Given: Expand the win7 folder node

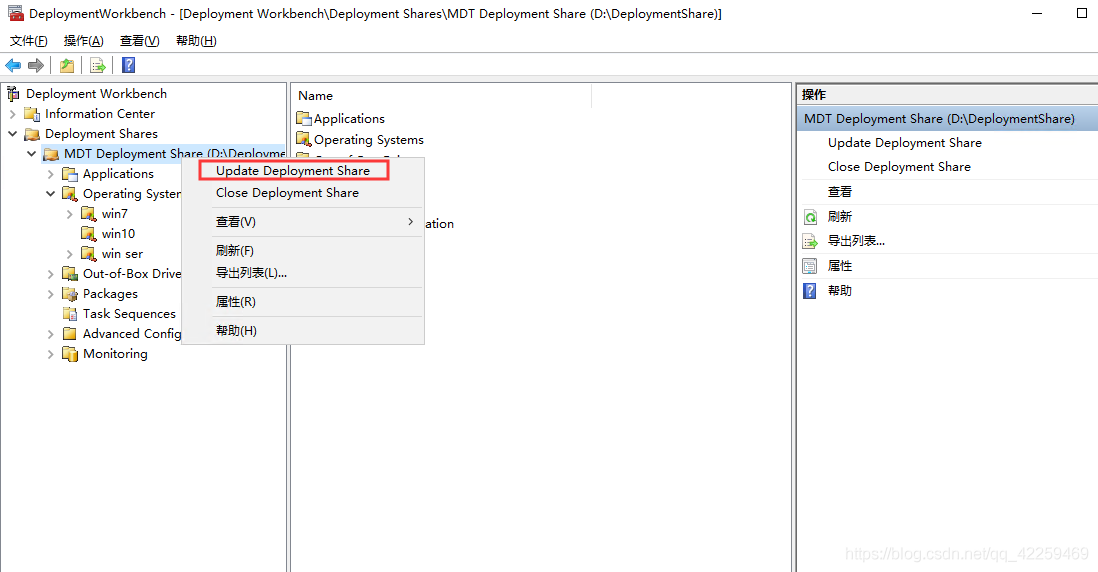Looking at the screenshot, I should click(x=69, y=214).
